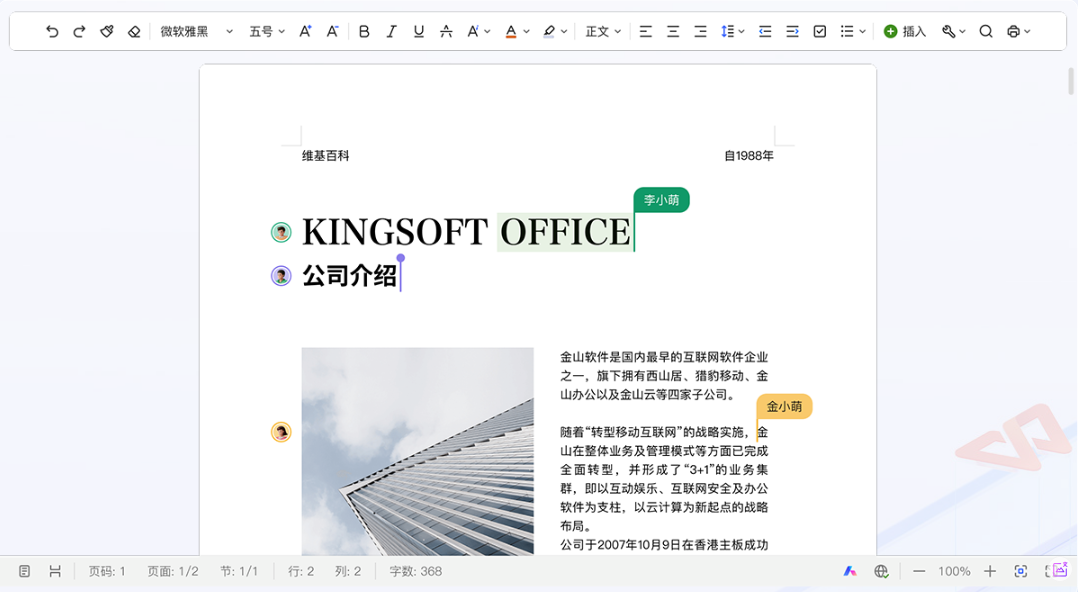Click the 插入 insert menu button
The width and height of the screenshot is (1078, 592).
point(905,32)
